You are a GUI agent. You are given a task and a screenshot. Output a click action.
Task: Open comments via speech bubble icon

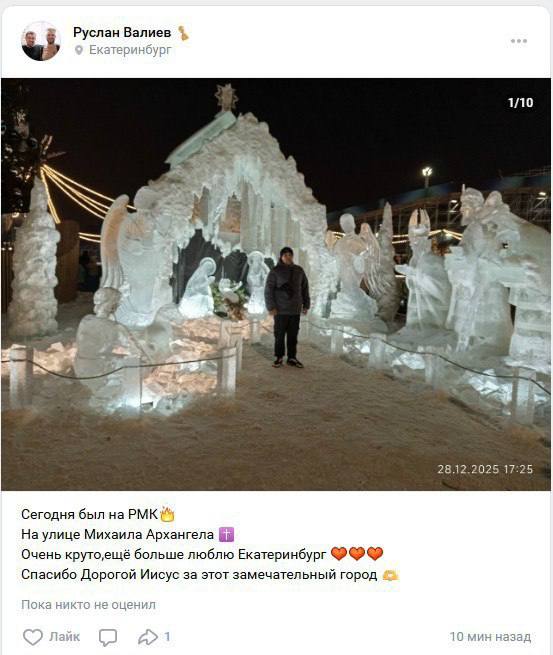coord(108,637)
